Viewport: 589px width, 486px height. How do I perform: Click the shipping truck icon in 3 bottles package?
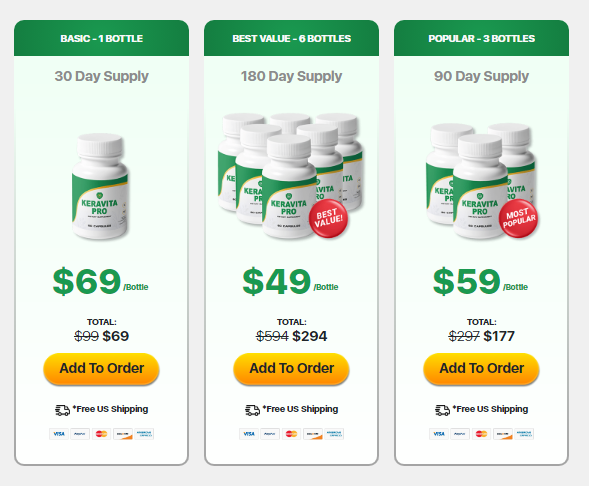(443, 410)
